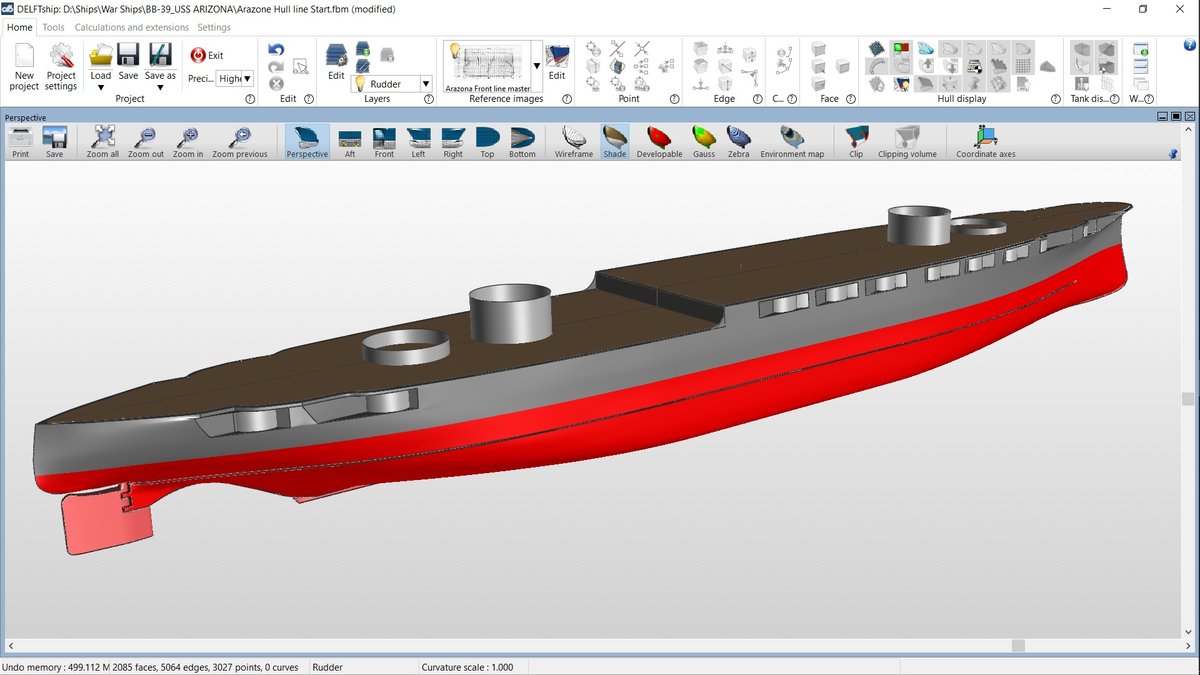Click the Exit button

click(x=207, y=55)
